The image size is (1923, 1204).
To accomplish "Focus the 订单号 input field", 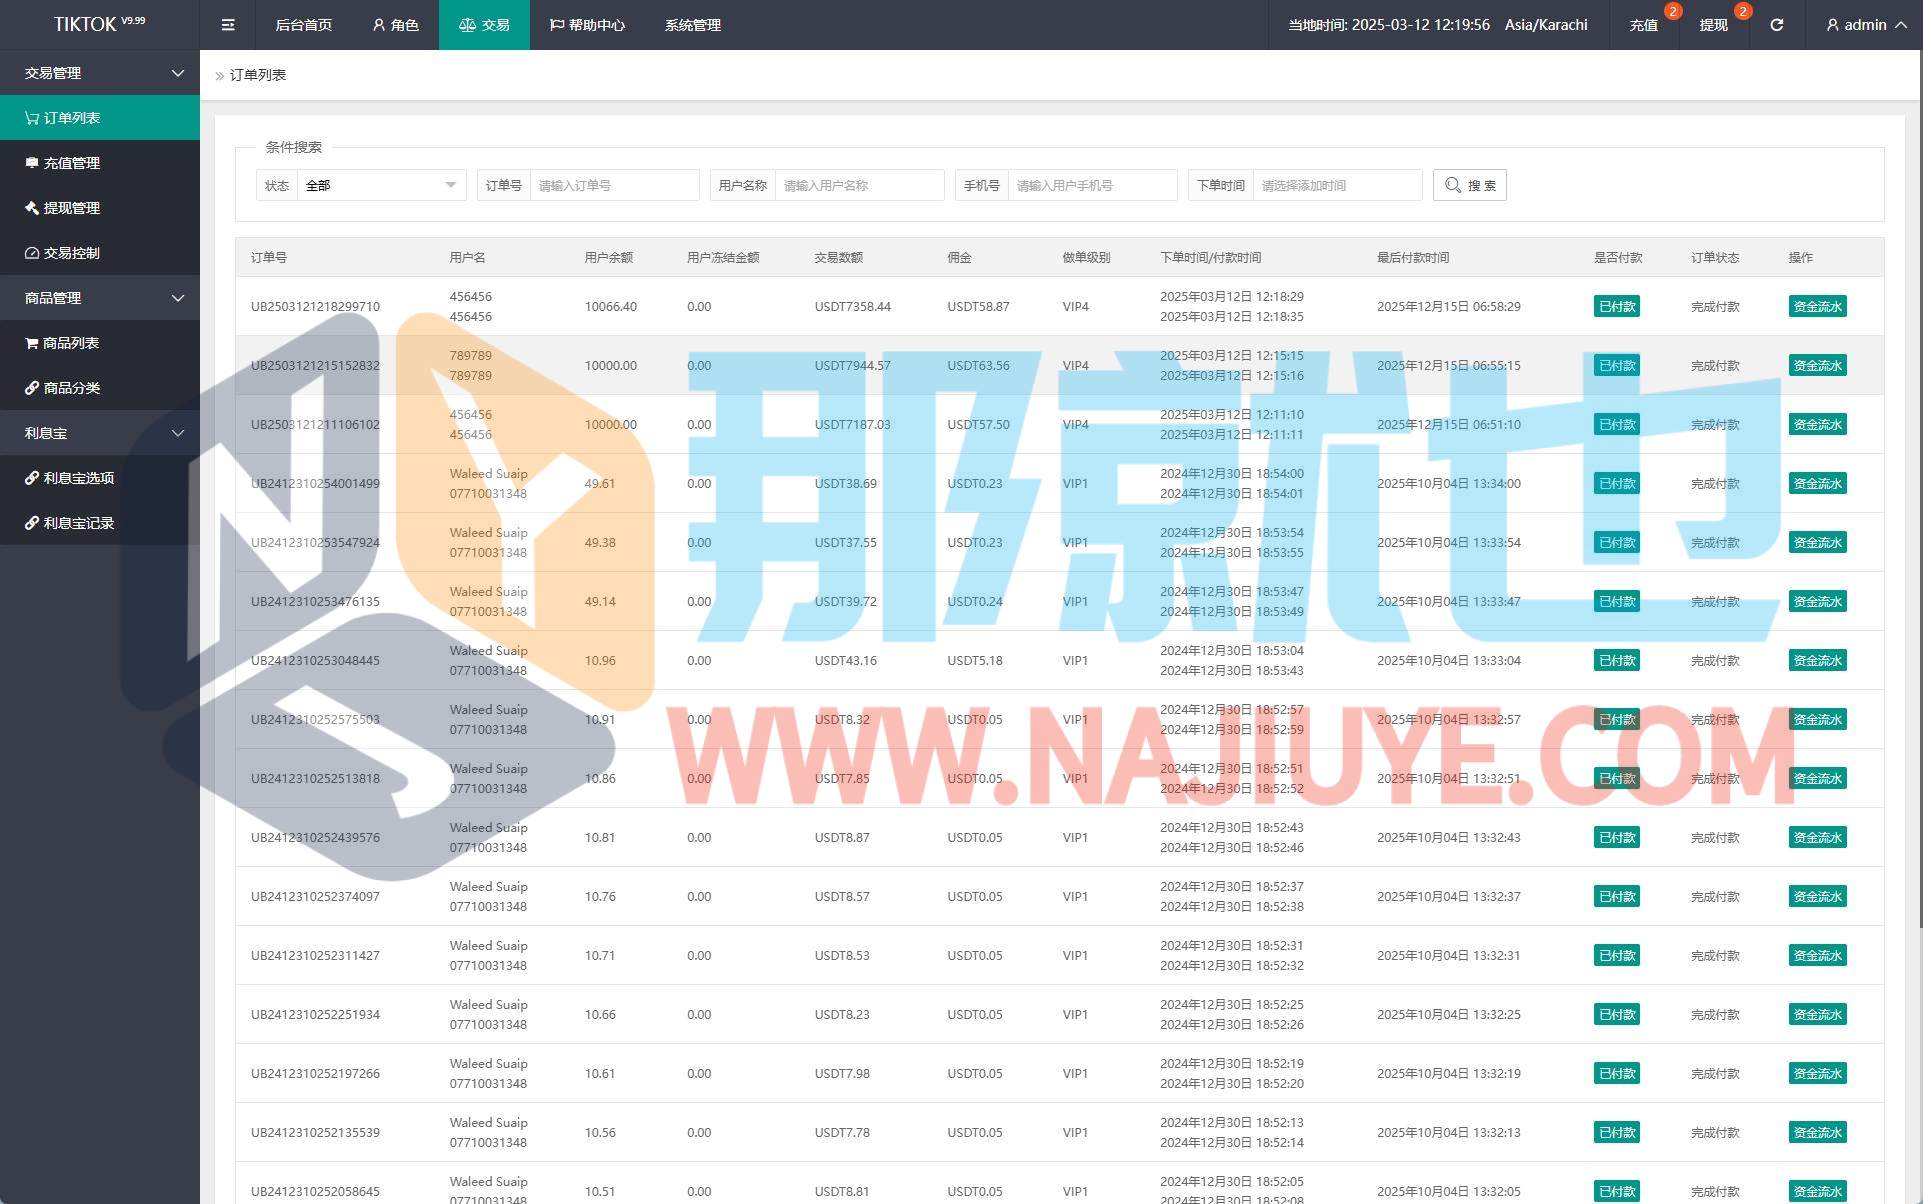I will 613,185.
